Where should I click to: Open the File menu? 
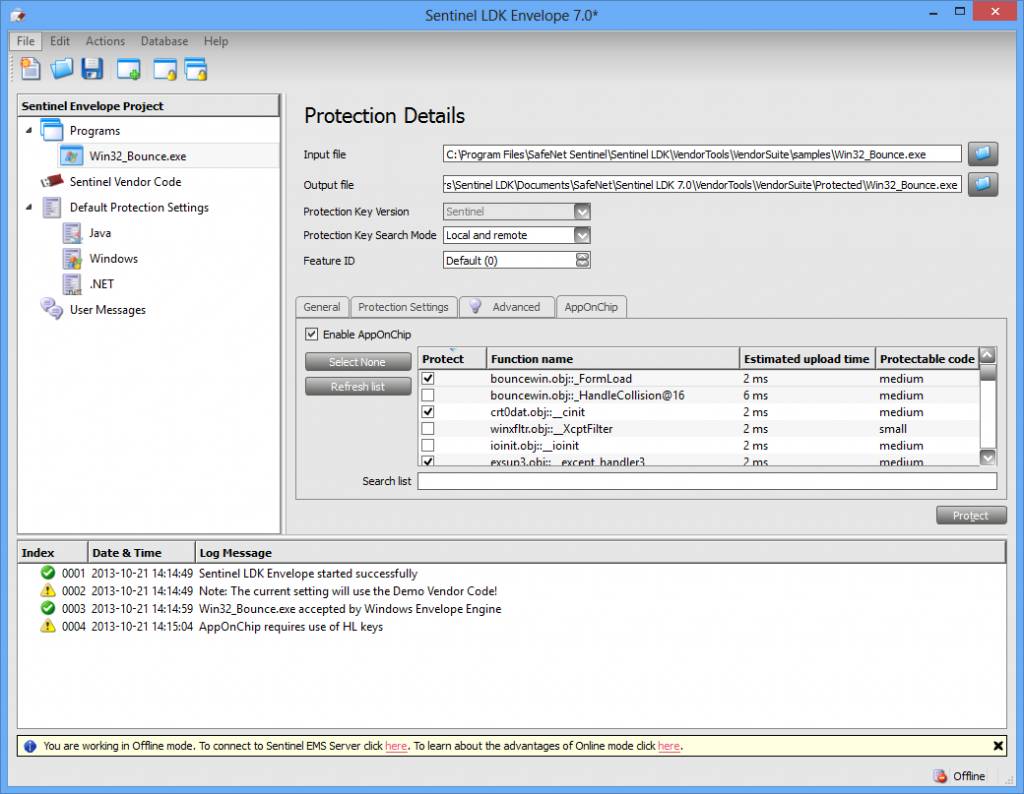coord(25,41)
